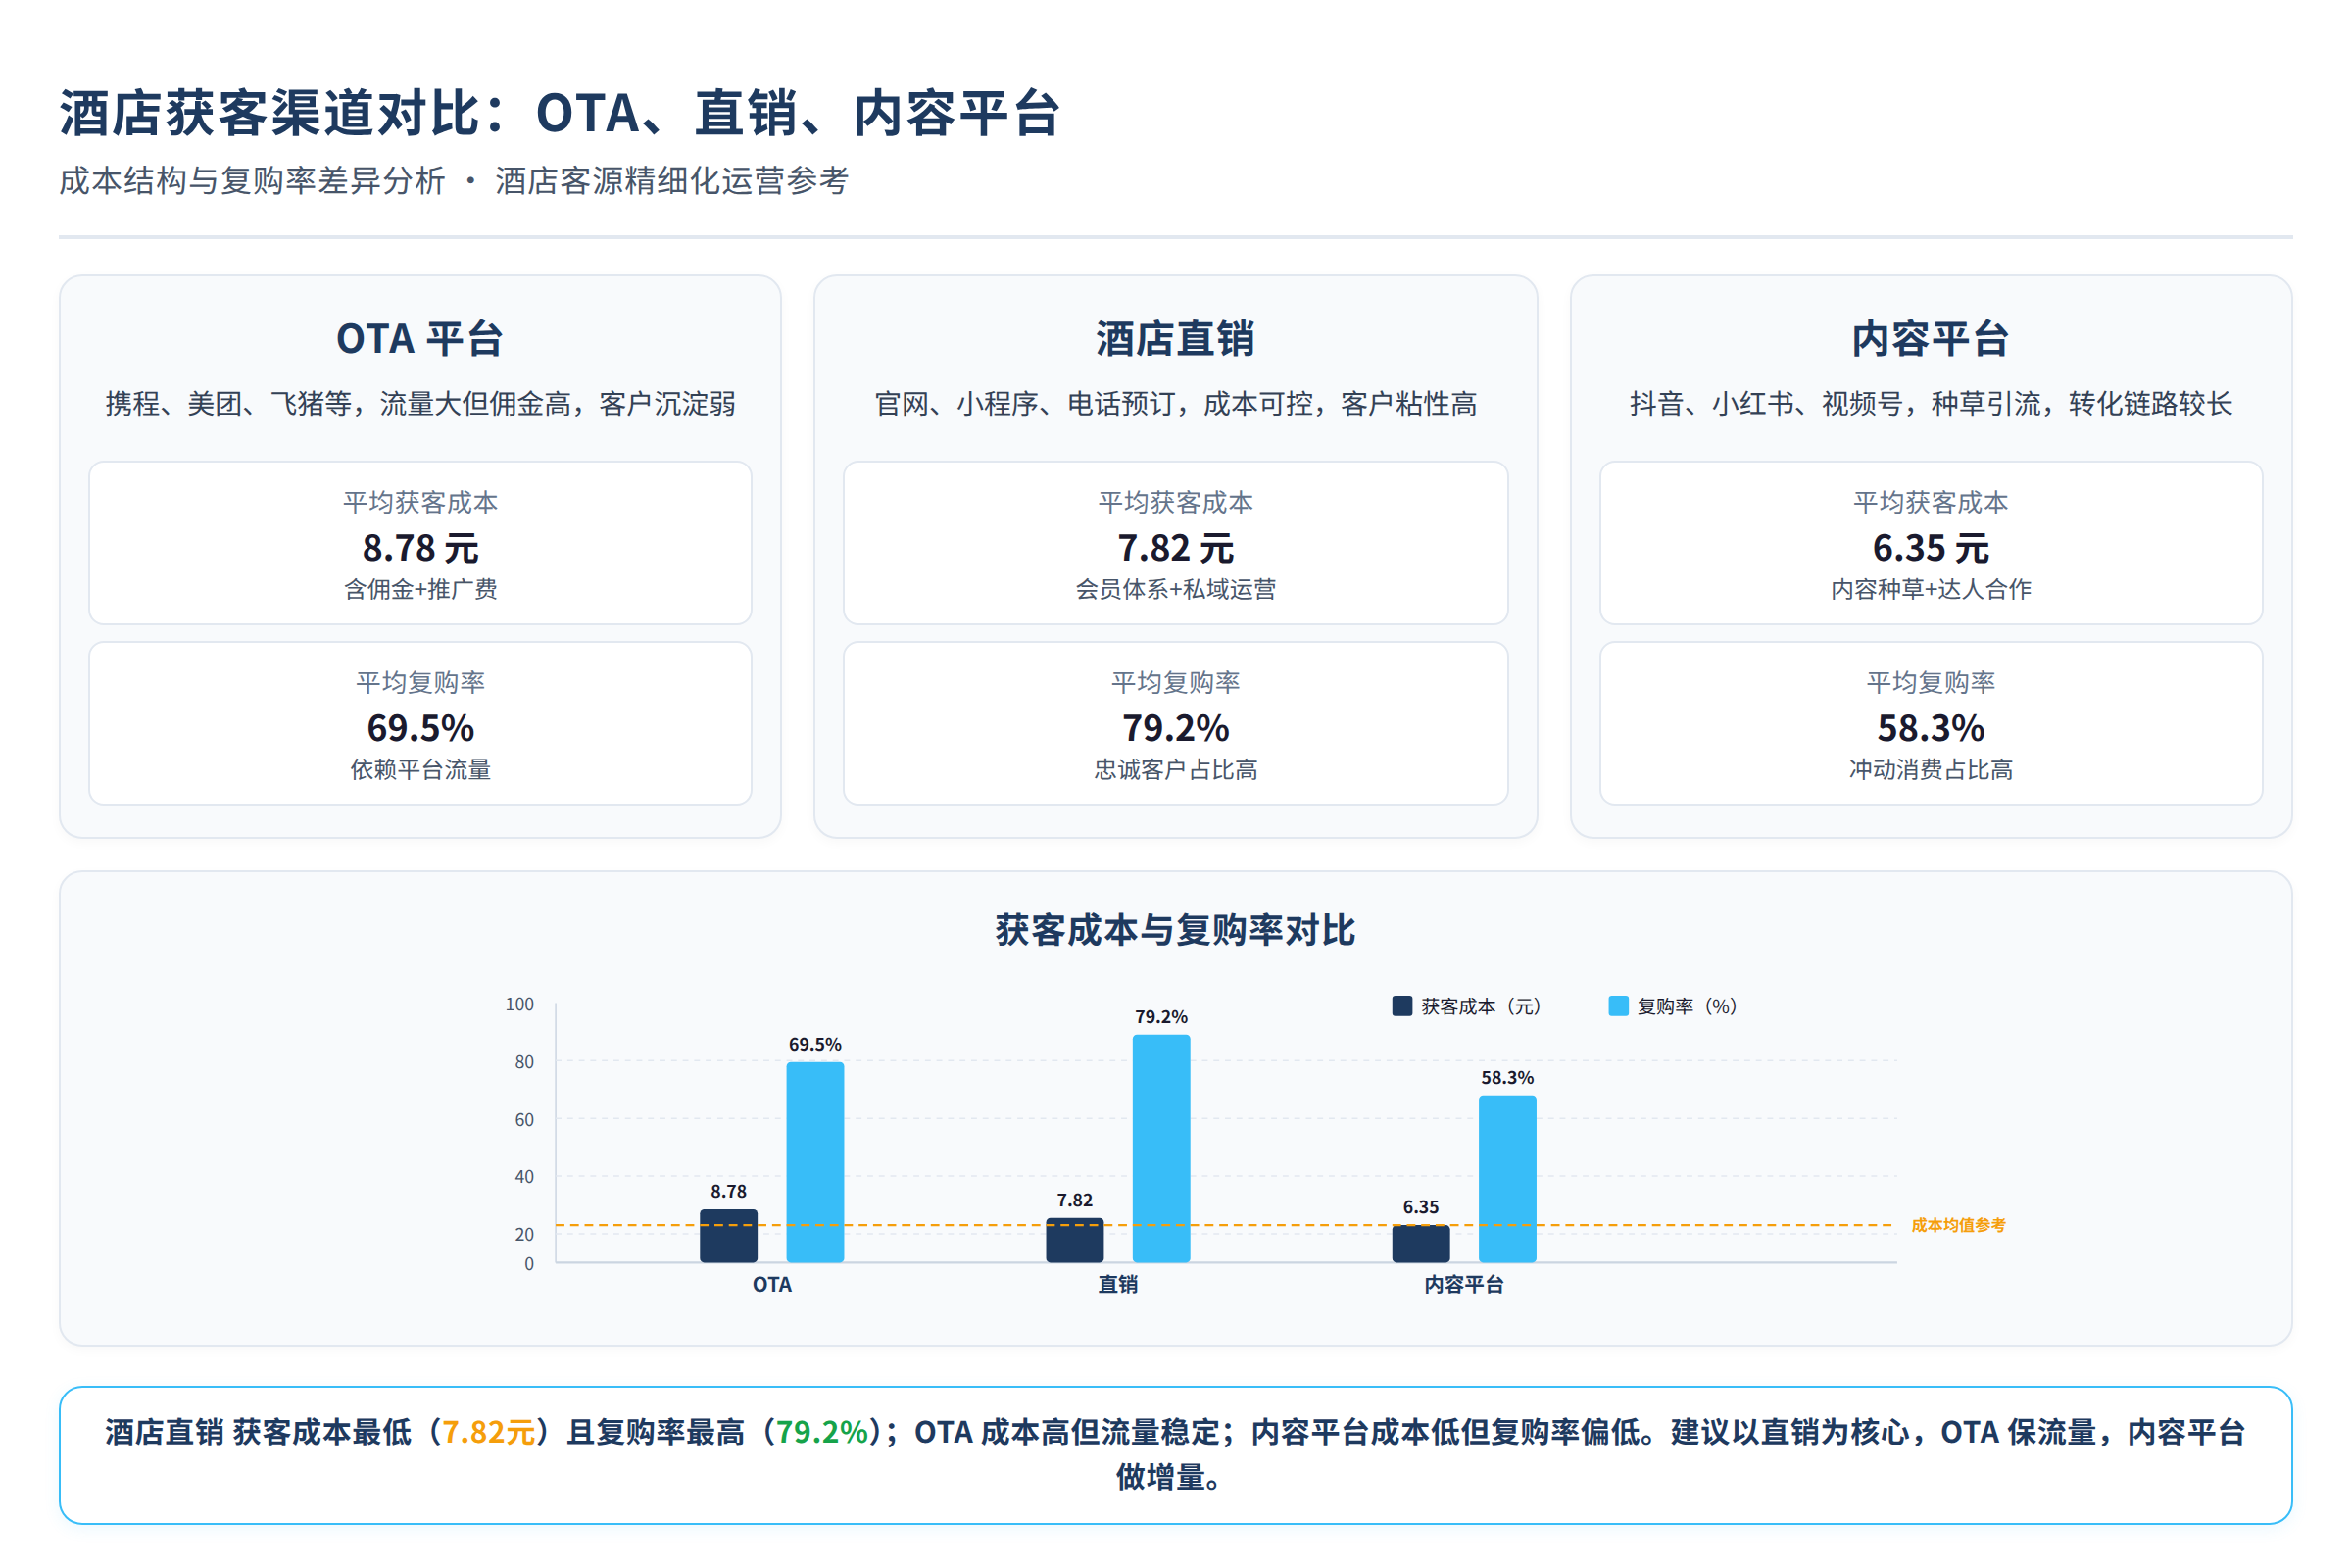2352x1568 pixels.
Task: Select the 内容平台 card heading
Action: coord(1930,339)
